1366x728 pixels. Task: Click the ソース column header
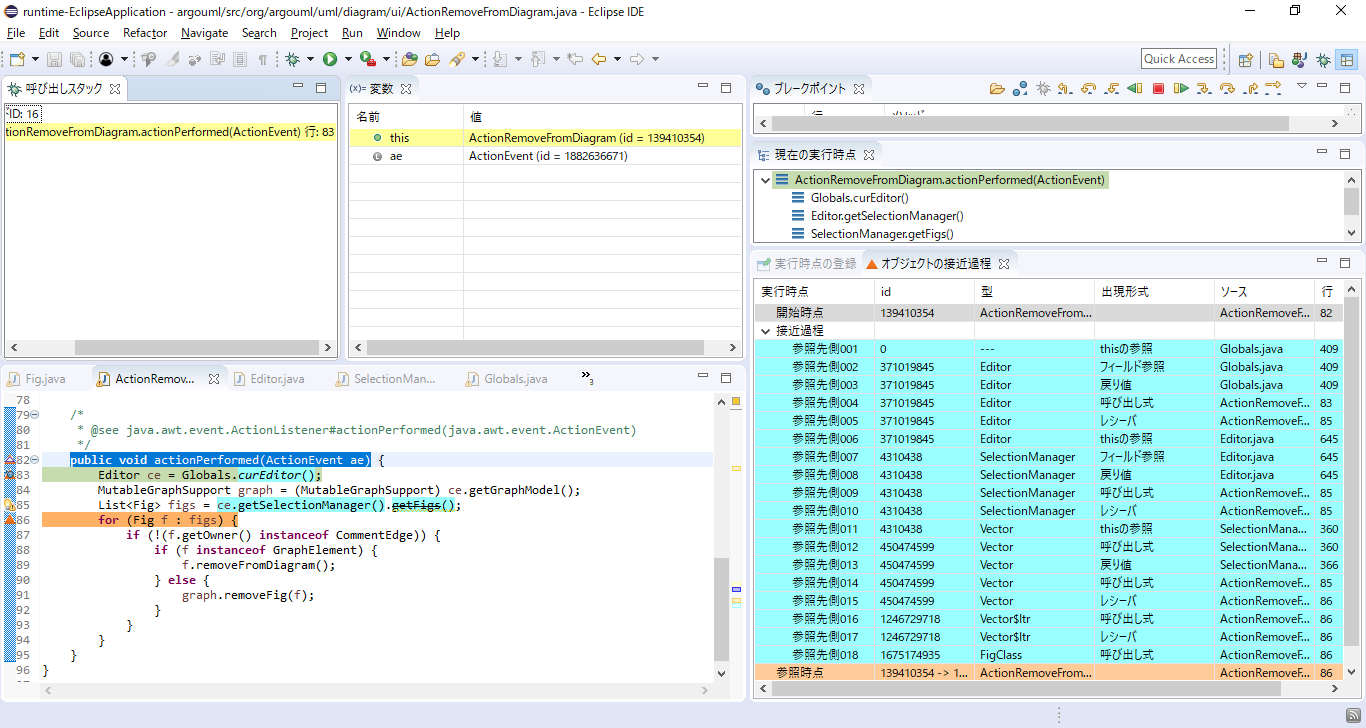1264,292
